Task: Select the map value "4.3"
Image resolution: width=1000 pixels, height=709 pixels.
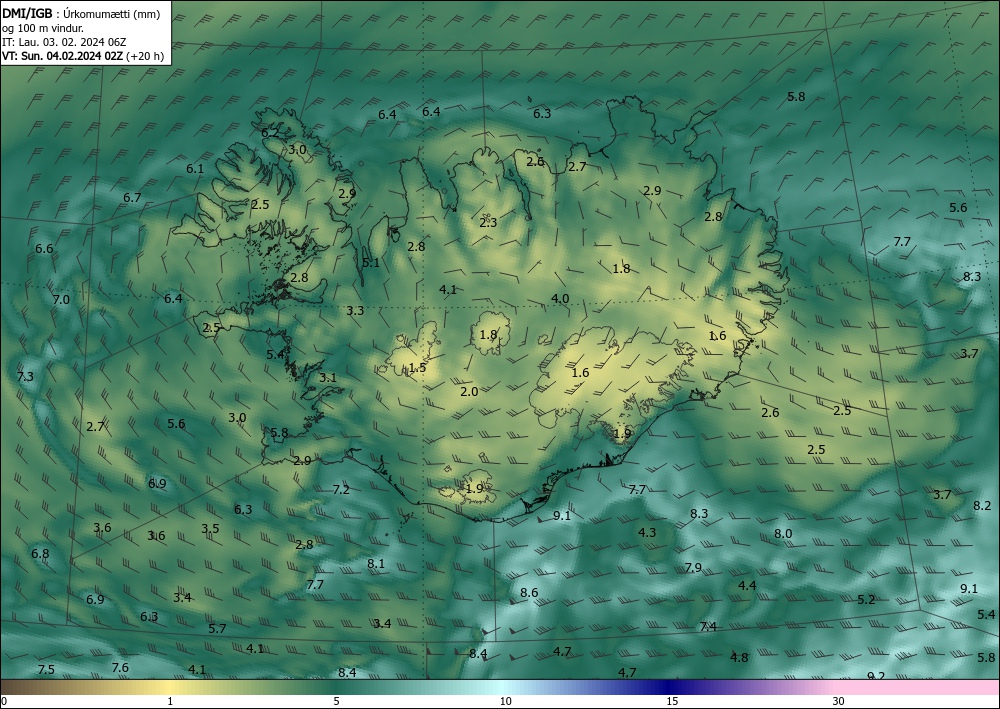Action: 647,532
